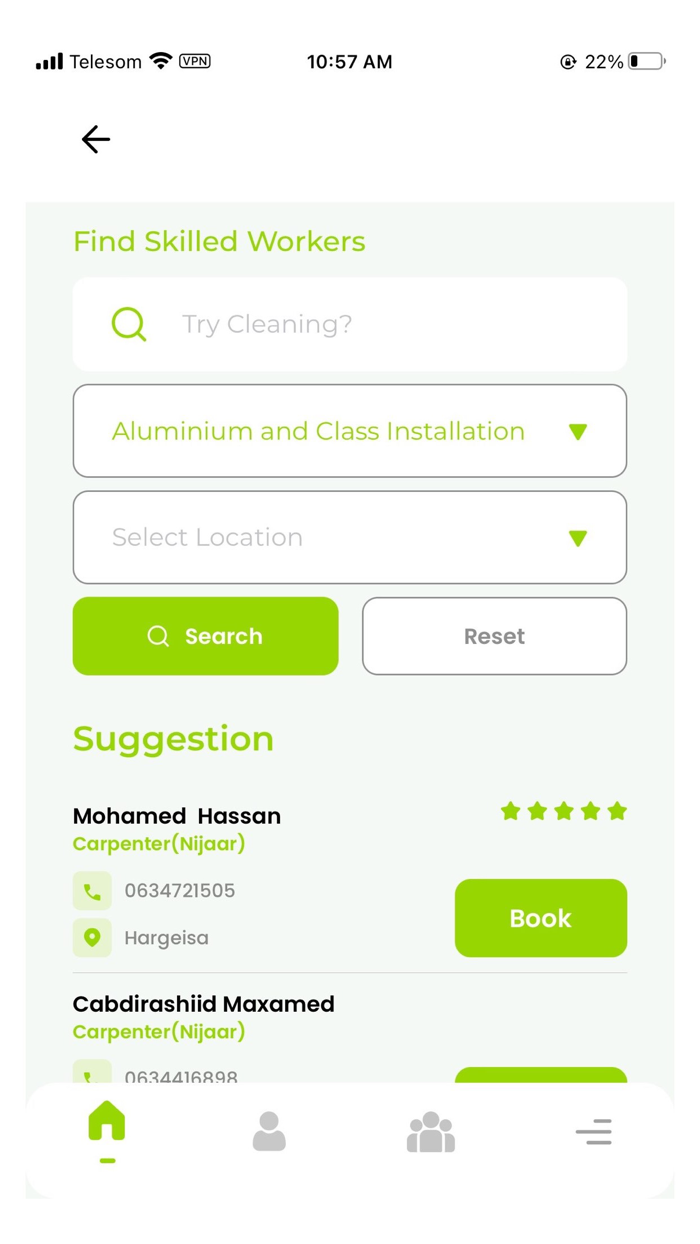Tap the phone icon beside 0634721505
The image size is (700, 1244).
pos(91,890)
